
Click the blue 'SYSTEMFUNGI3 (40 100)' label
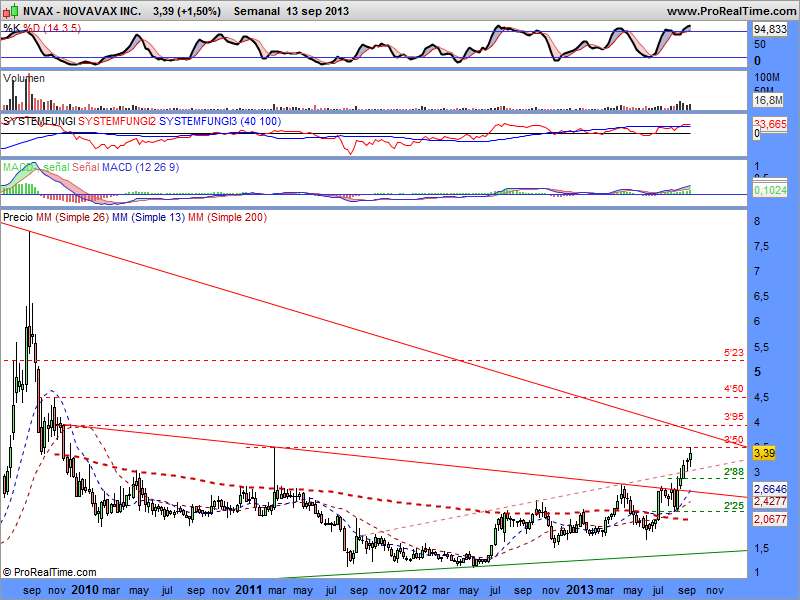coord(220,121)
